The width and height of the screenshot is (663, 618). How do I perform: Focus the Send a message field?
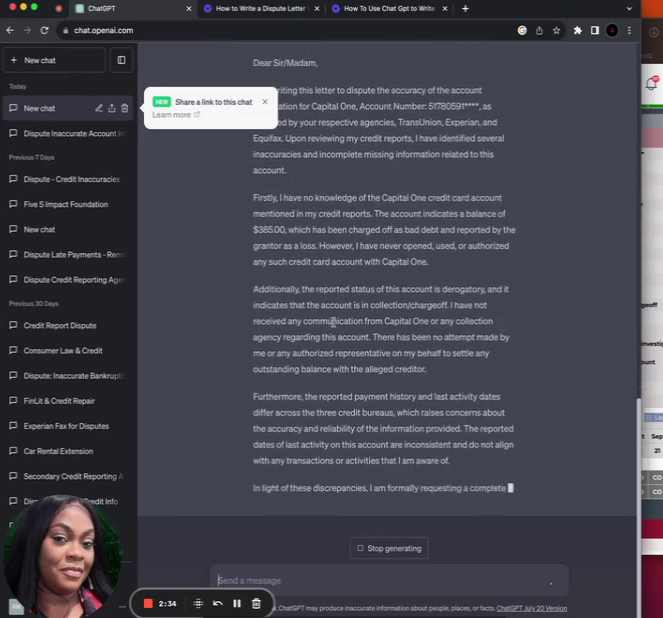click(380, 580)
